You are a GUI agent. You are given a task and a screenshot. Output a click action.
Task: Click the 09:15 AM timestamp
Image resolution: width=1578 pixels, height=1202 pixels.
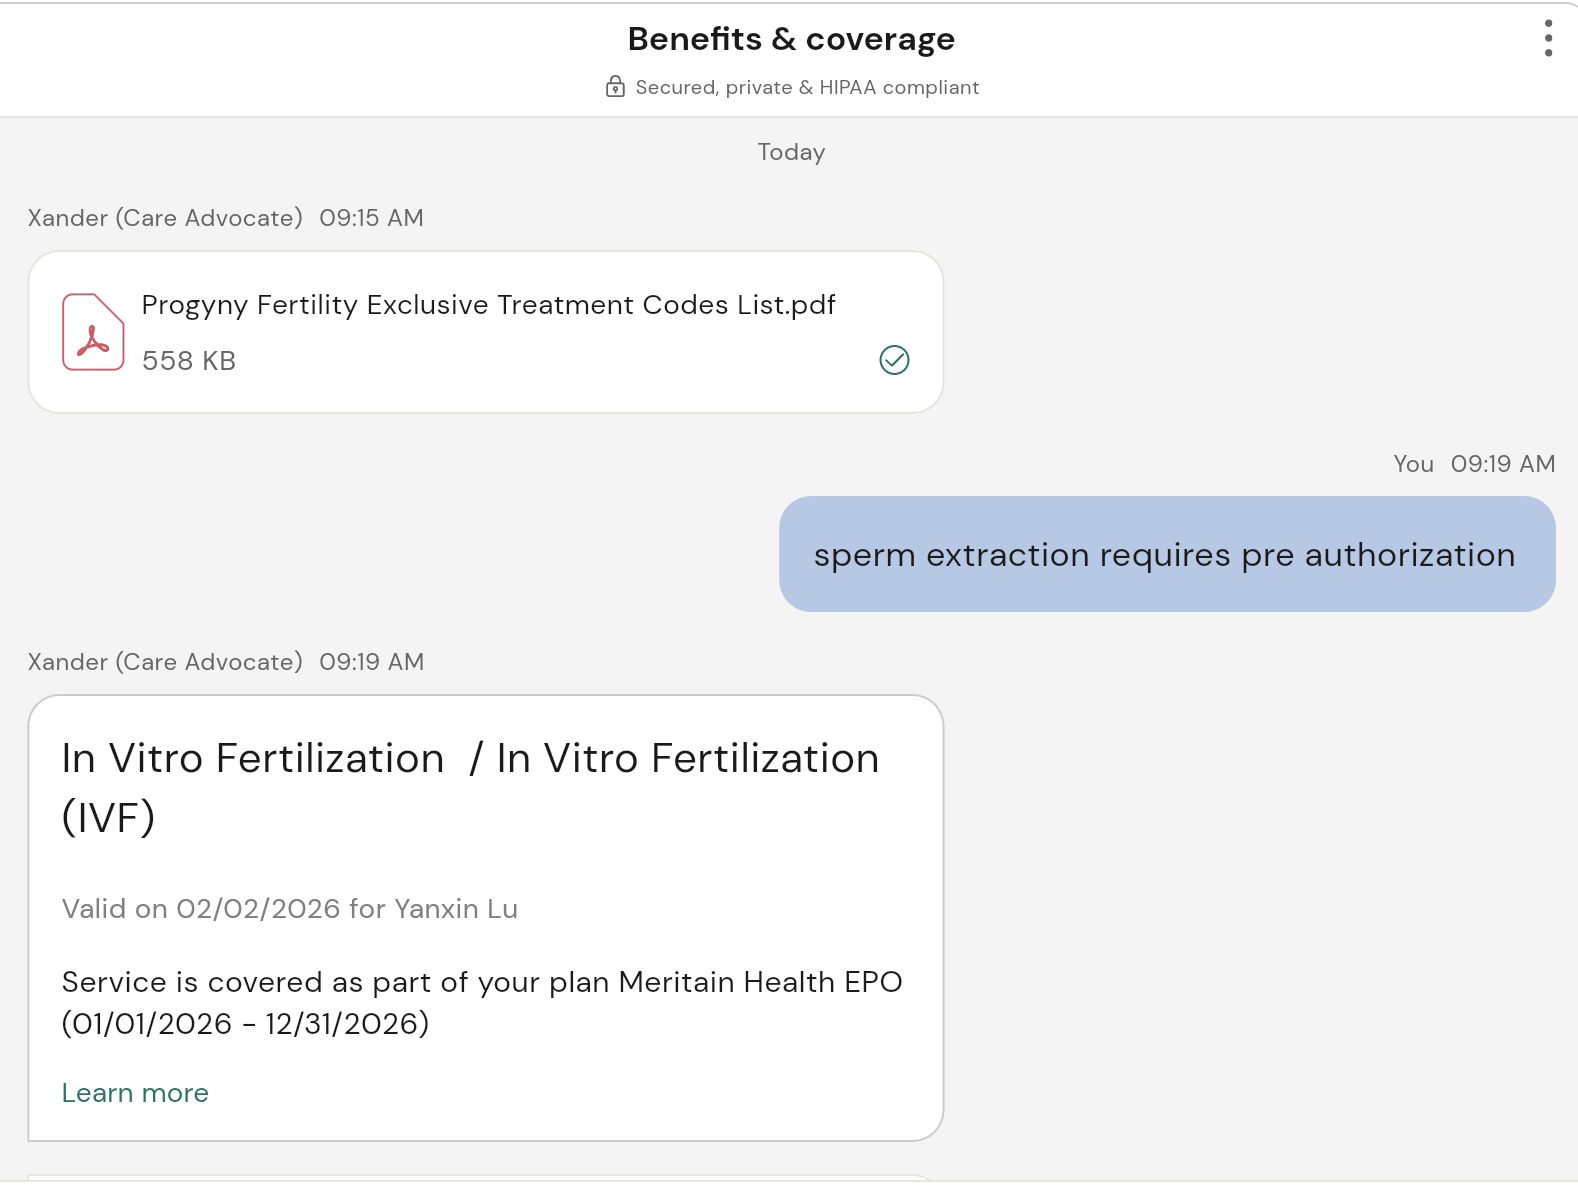(x=371, y=218)
